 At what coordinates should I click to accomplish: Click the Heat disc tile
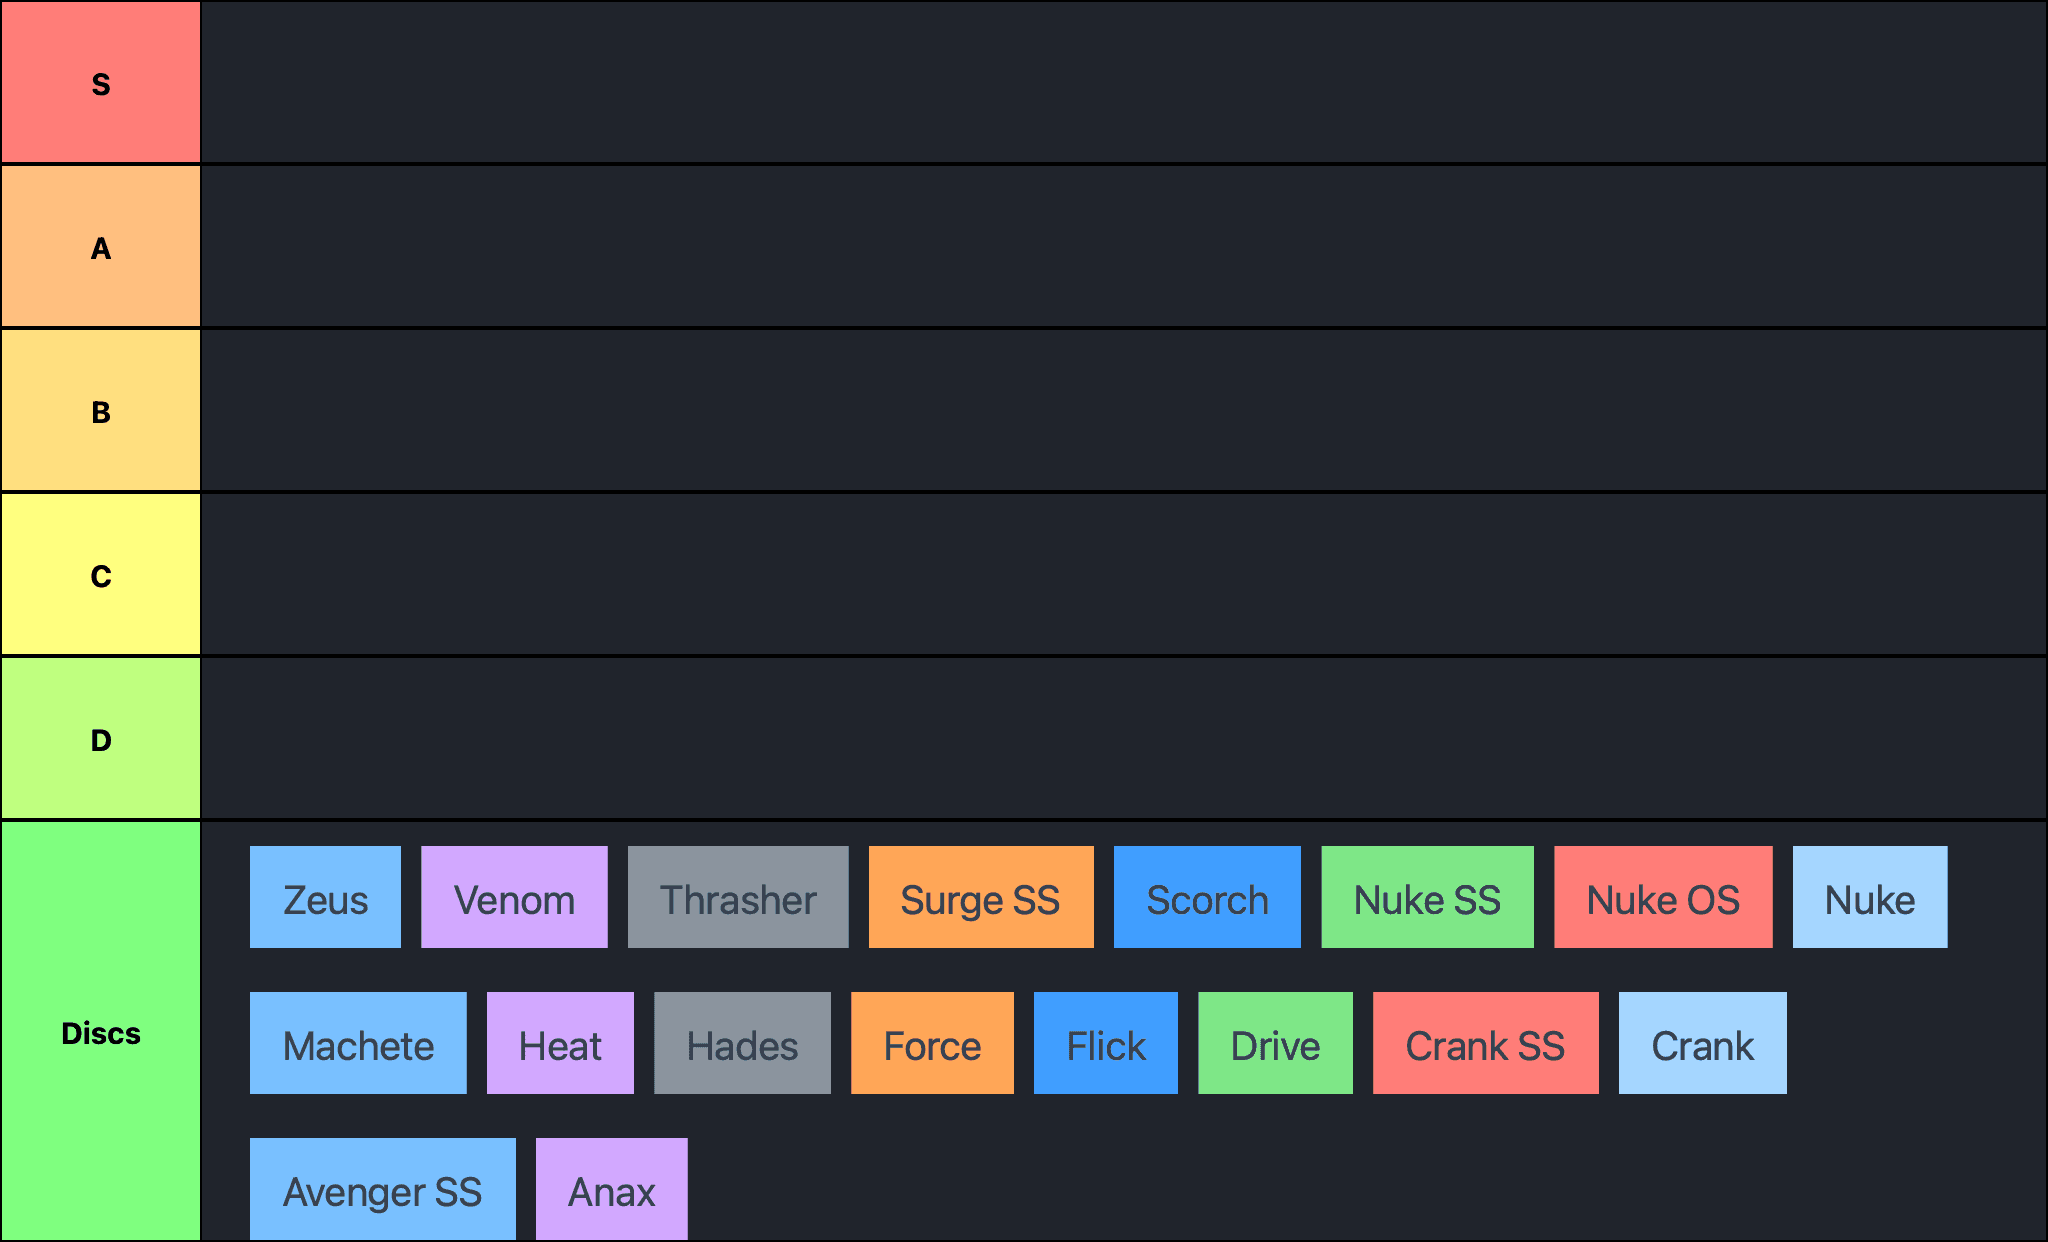[560, 1043]
